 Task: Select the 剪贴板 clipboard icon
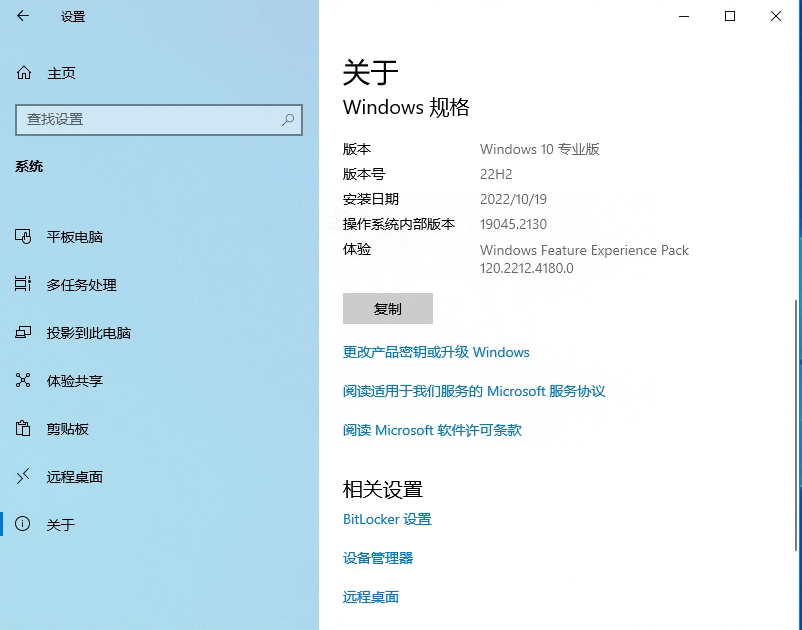23,428
